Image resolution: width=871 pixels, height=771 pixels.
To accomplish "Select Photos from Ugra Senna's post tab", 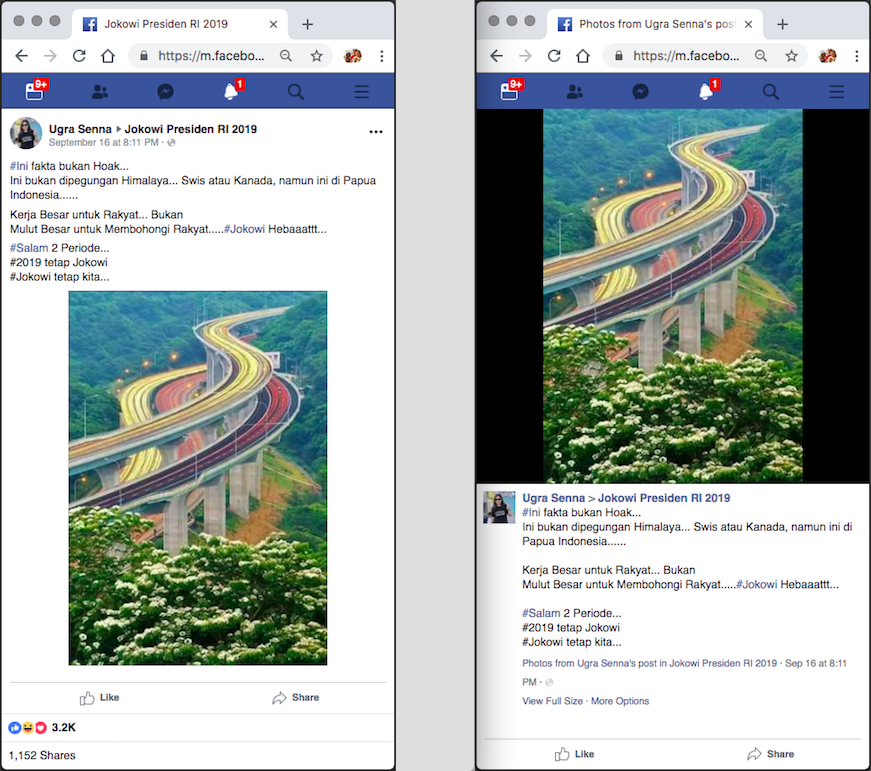I will pos(650,23).
